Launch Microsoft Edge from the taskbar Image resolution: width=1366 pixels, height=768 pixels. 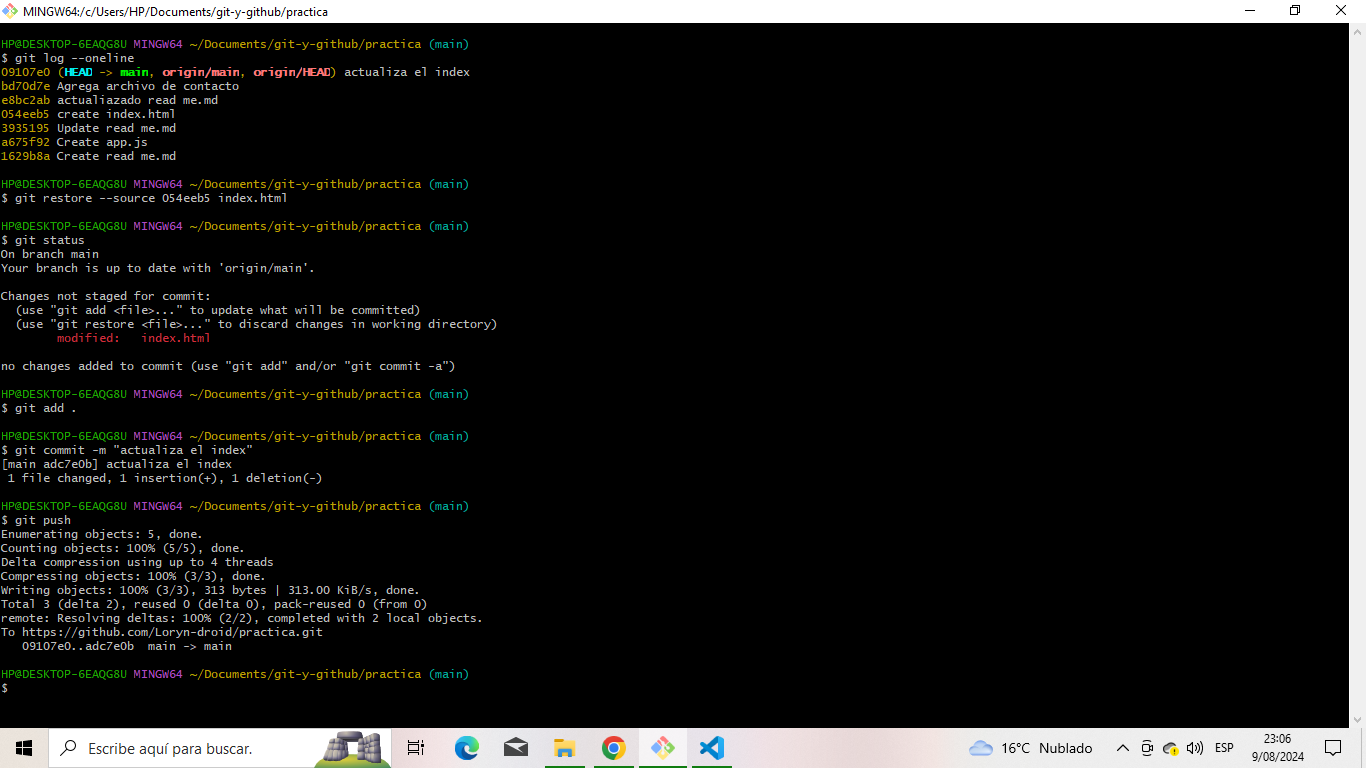[467, 748]
